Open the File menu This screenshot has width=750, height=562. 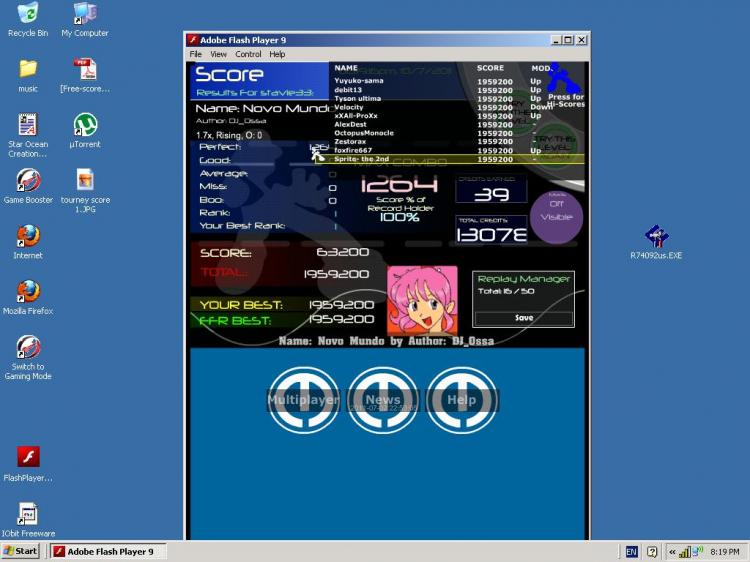(x=196, y=54)
